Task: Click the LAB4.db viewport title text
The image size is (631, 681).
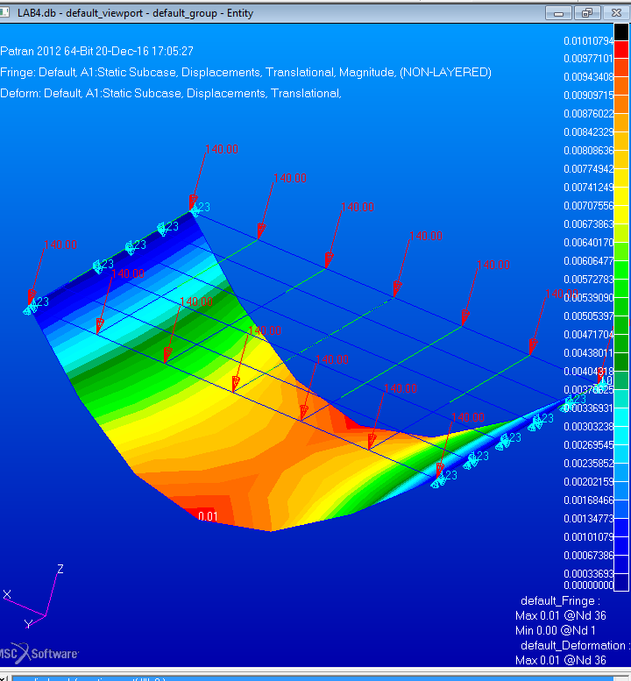Action: [135, 13]
